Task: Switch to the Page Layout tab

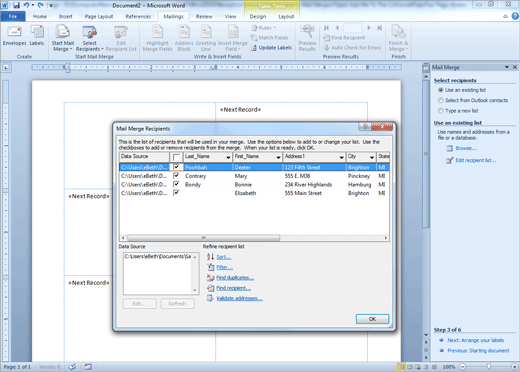Action: [99, 16]
